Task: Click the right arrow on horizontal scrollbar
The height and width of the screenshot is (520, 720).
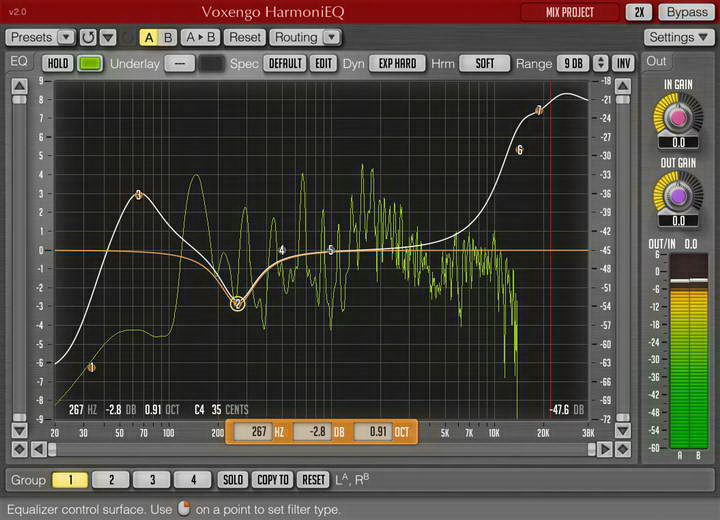Action: [x=604, y=449]
